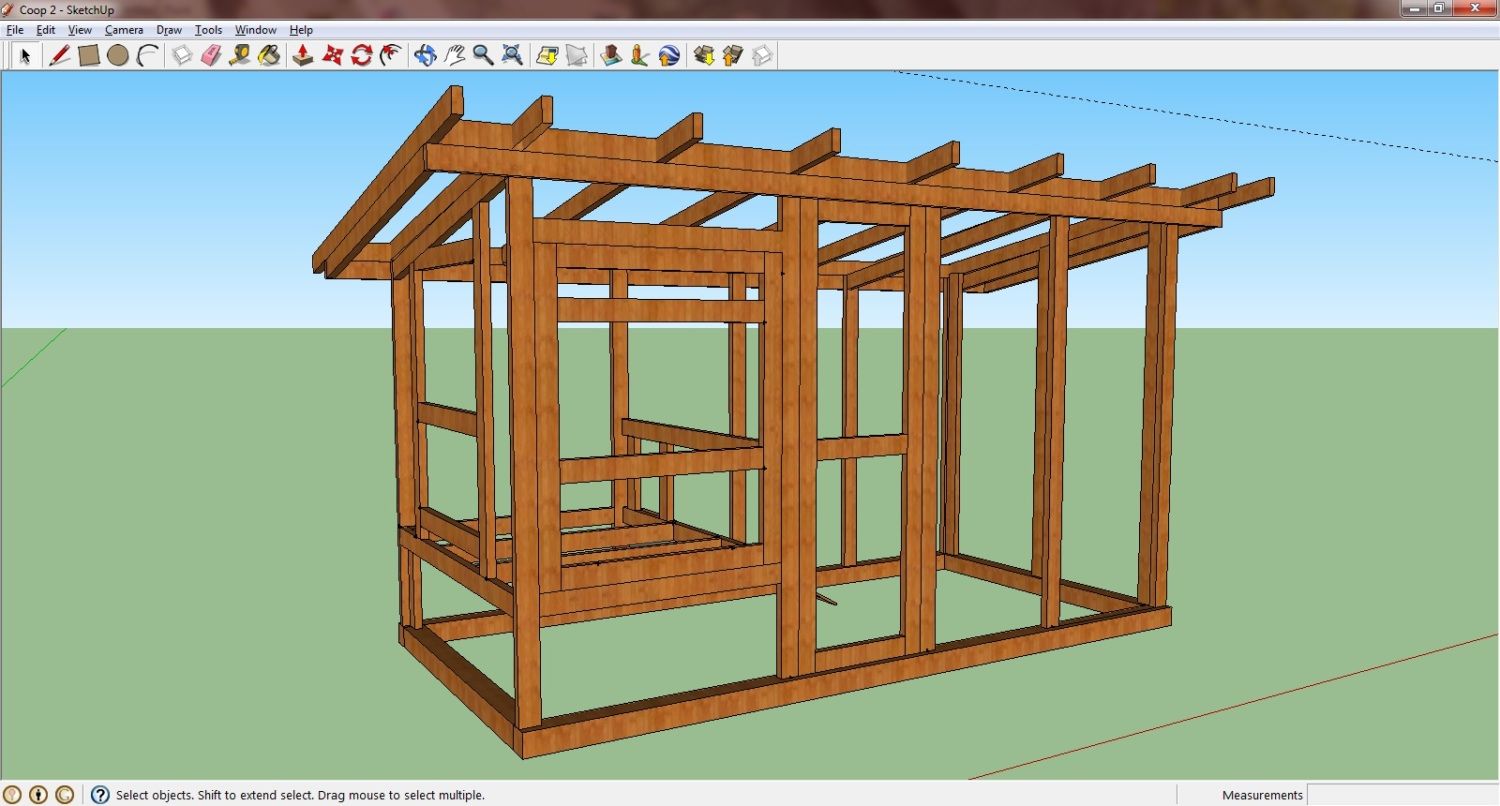Viewport: 1500px width, 806px height.
Task: Select the Orbit camera tool
Action: [425, 55]
